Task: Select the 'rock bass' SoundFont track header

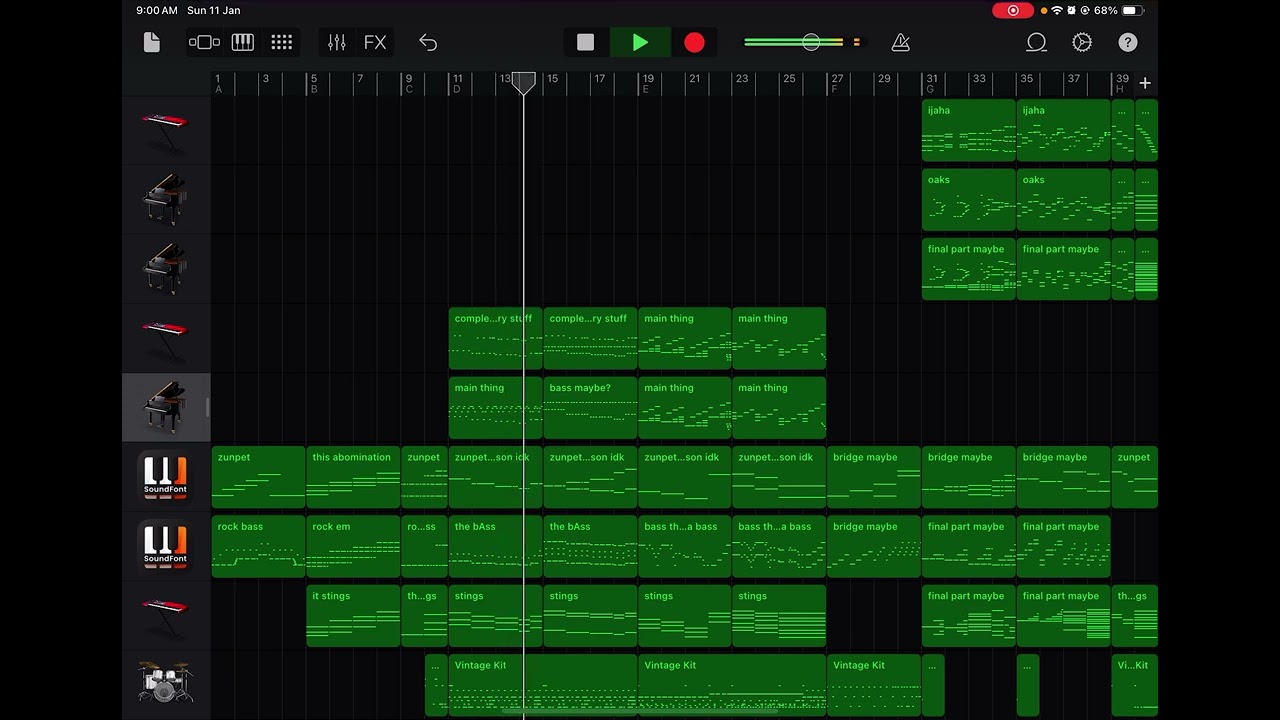Action: (166, 546)
